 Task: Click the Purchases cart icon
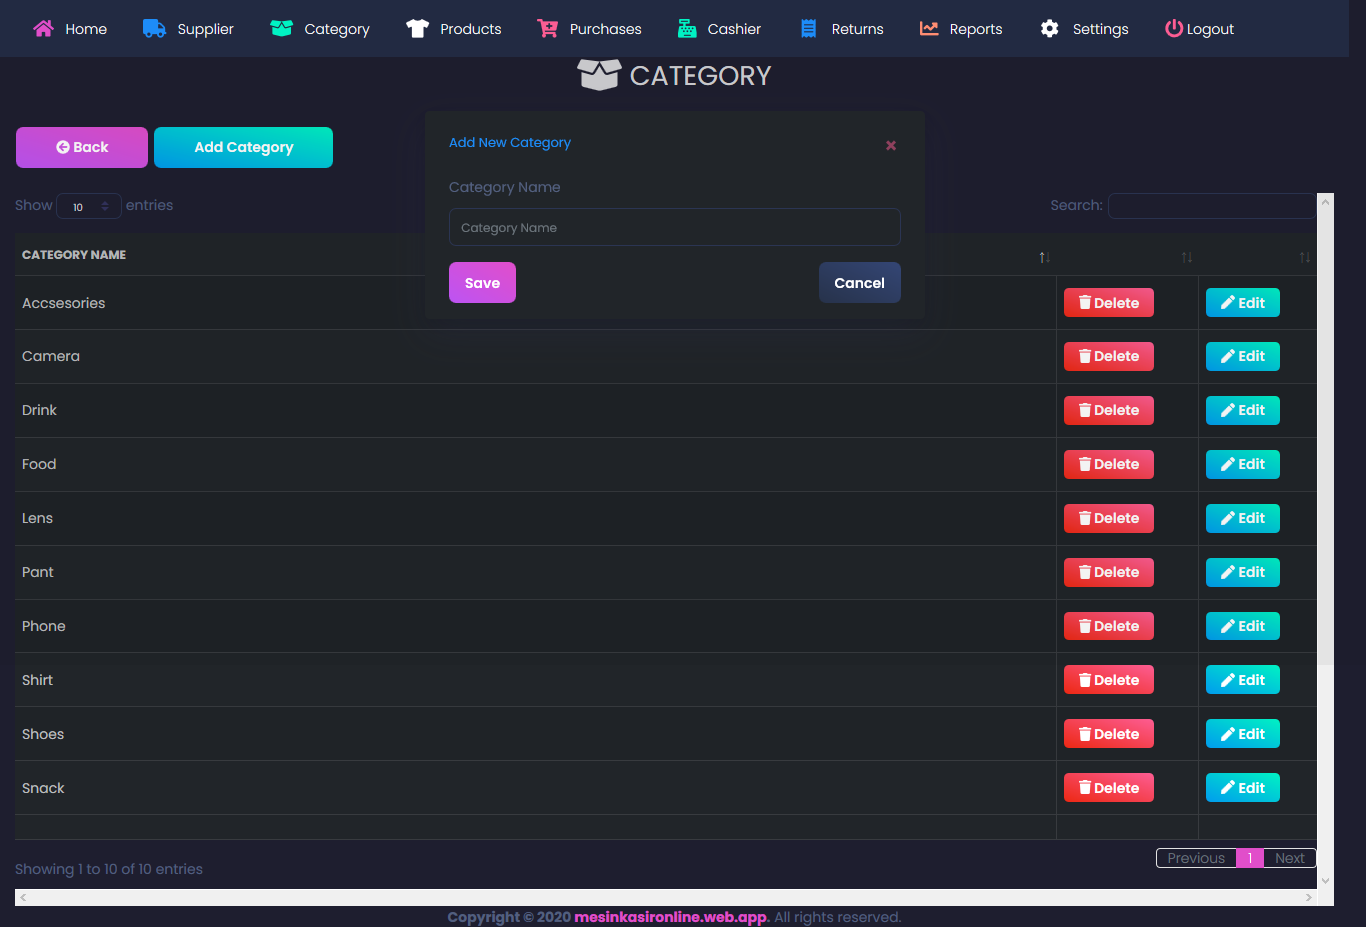click(547, 28)
